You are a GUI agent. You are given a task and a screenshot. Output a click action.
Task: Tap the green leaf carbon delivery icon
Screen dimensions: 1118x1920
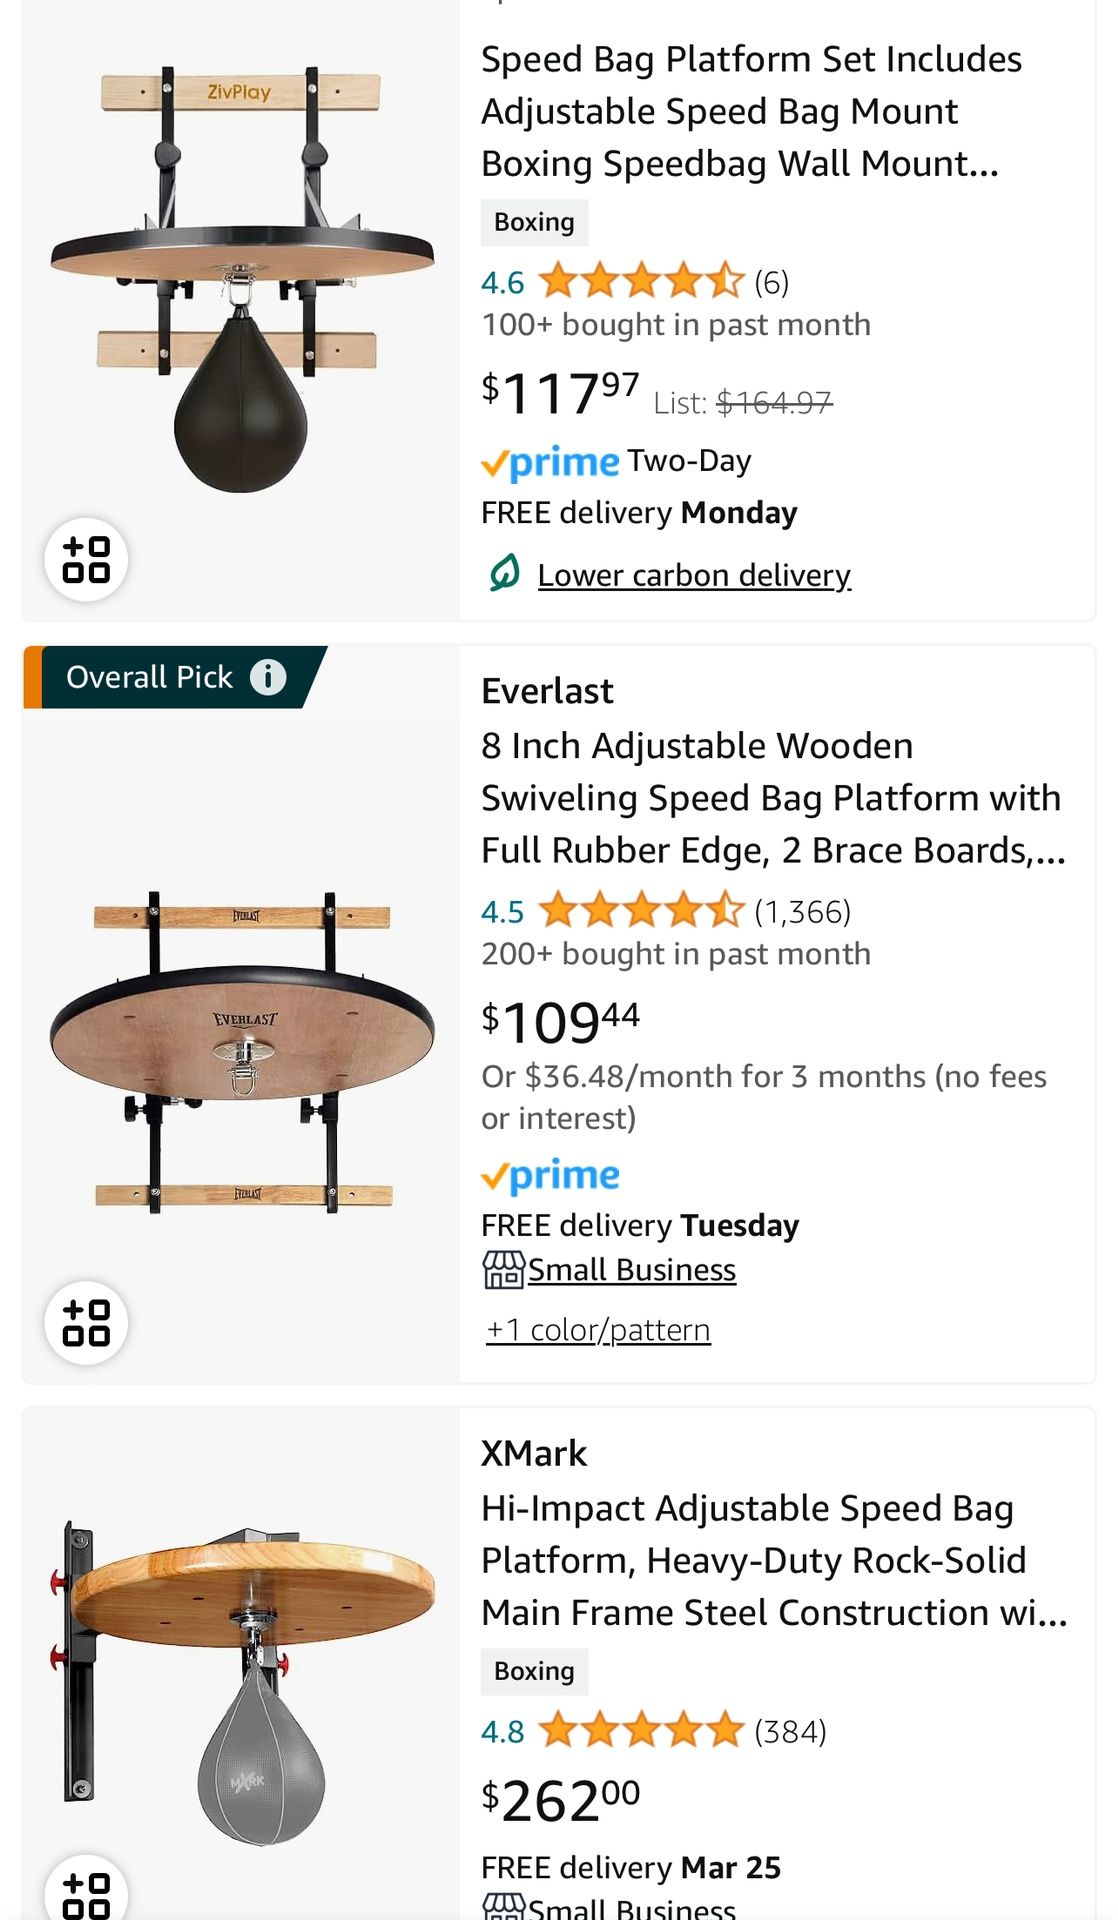click(x=504, y=573)
